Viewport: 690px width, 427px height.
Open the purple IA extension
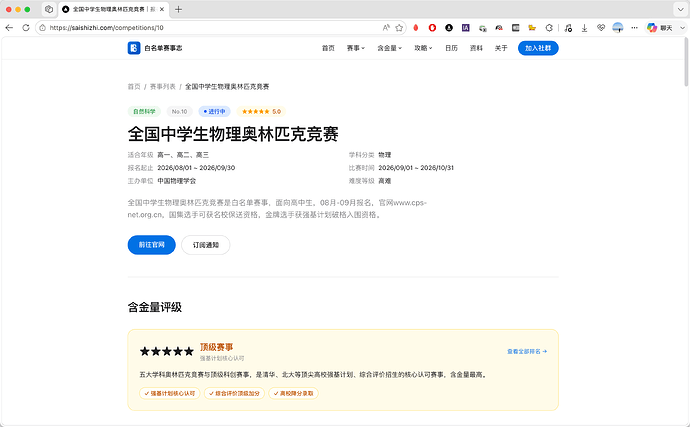pos(466,28)
